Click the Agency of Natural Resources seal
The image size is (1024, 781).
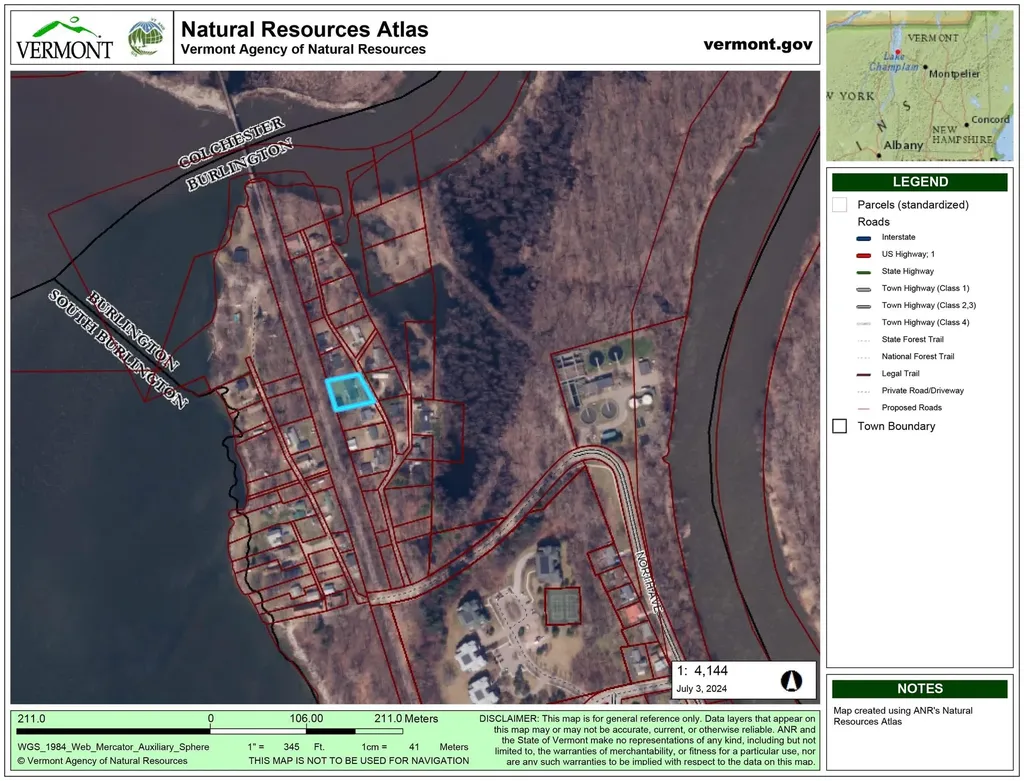[x=147, y=37]
